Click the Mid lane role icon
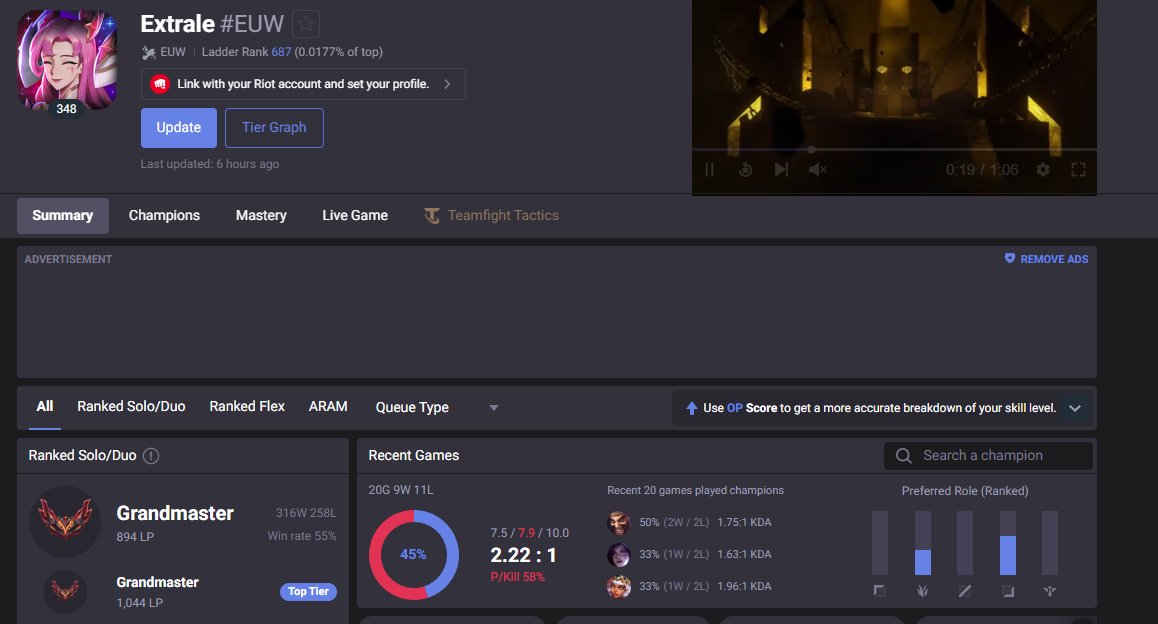The width and height of the screenshot is (1158, 624). [965, 591]
